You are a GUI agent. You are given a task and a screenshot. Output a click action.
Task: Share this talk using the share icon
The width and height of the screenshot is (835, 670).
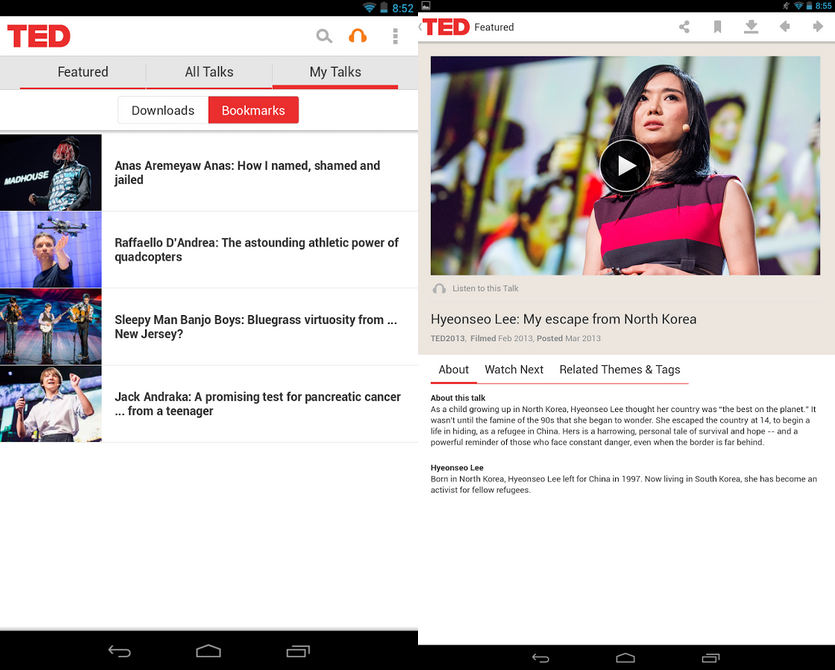(684, 27)
